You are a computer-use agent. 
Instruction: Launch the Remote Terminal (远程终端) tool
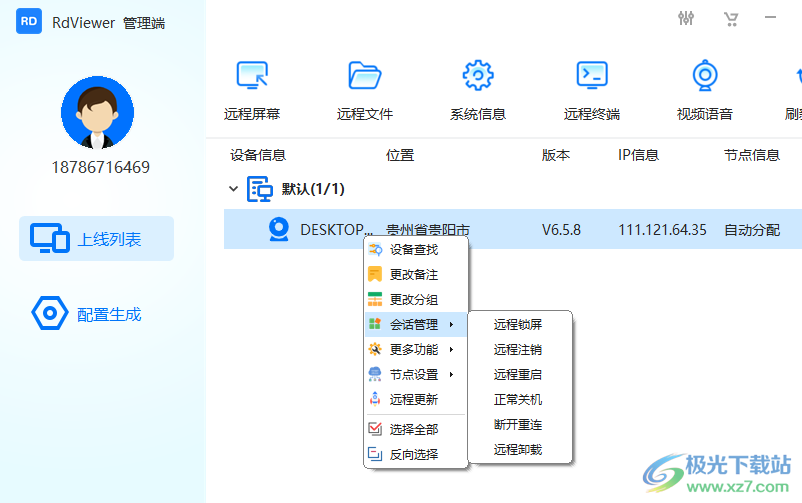click(592, 91)
